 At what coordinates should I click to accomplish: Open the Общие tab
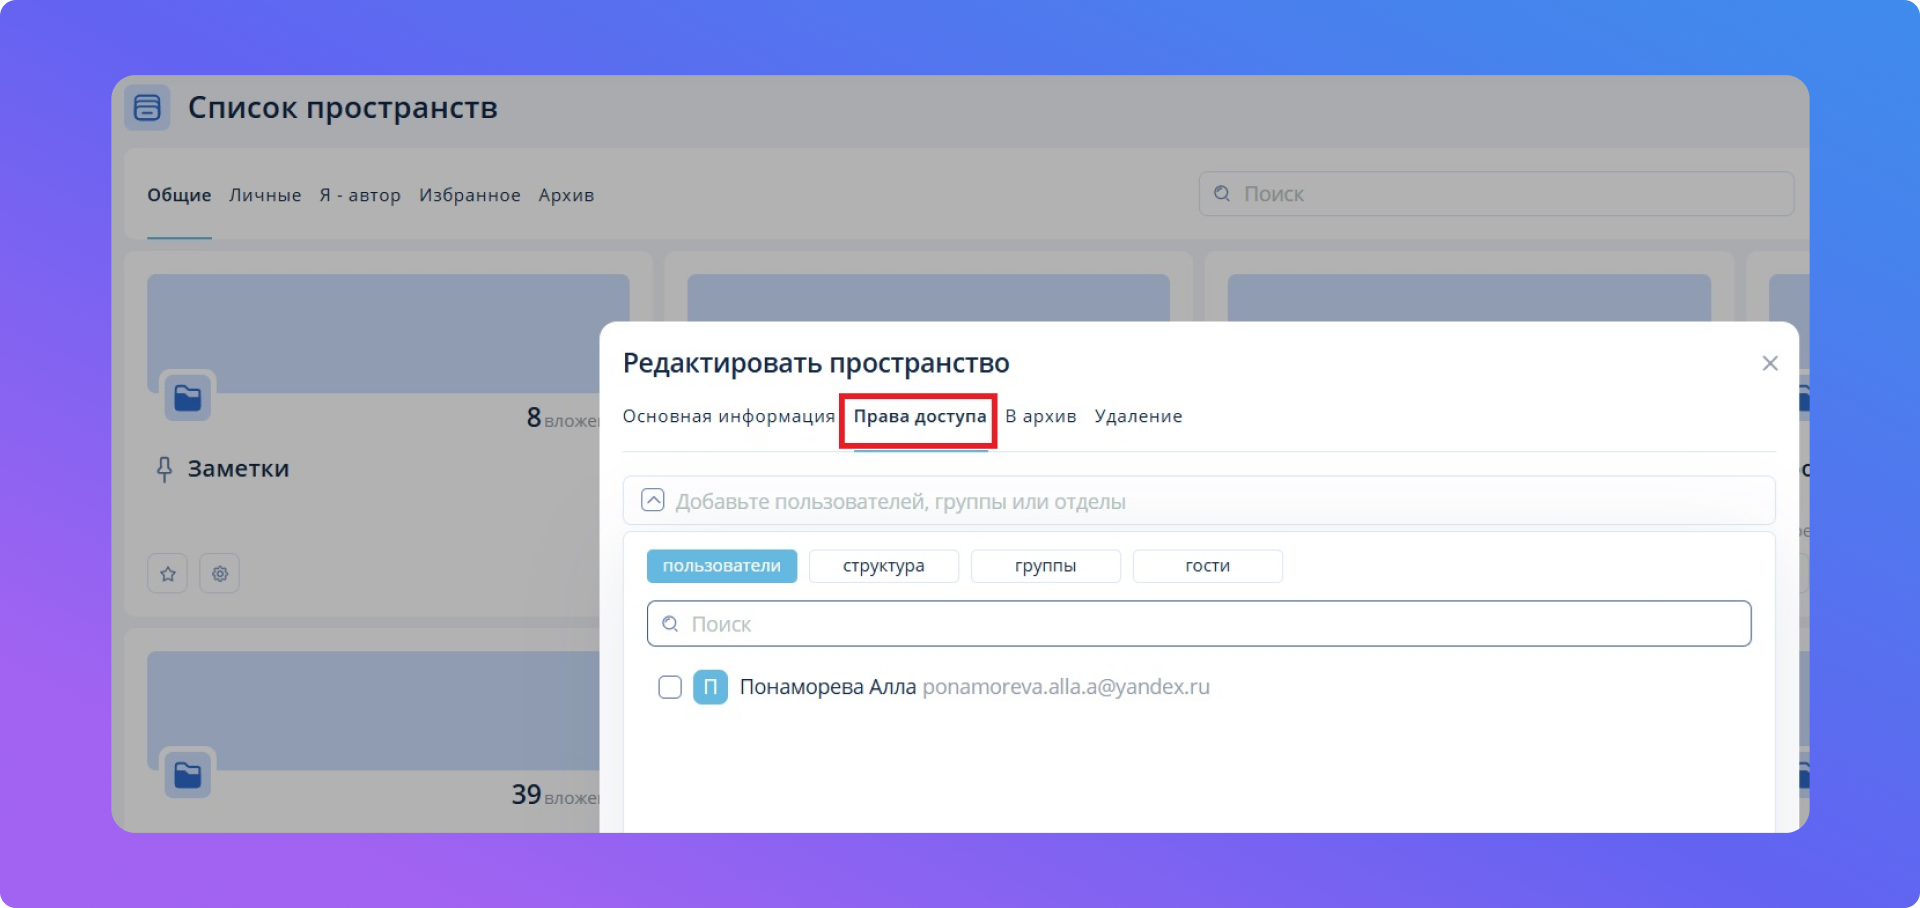pyautogui.click(x=179, y=195)
